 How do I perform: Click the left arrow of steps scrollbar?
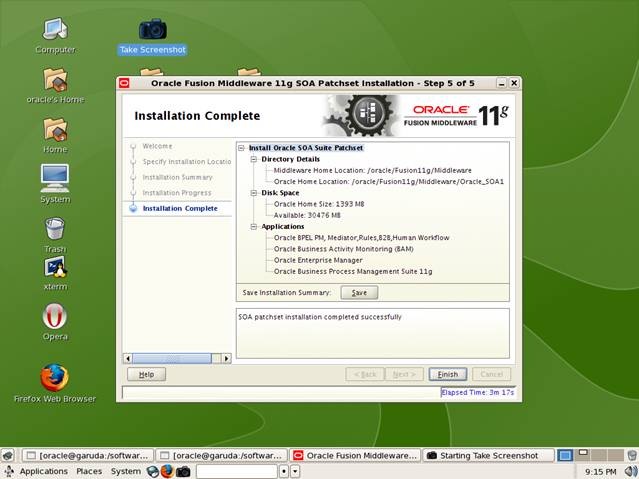click(x=128, y=358)
